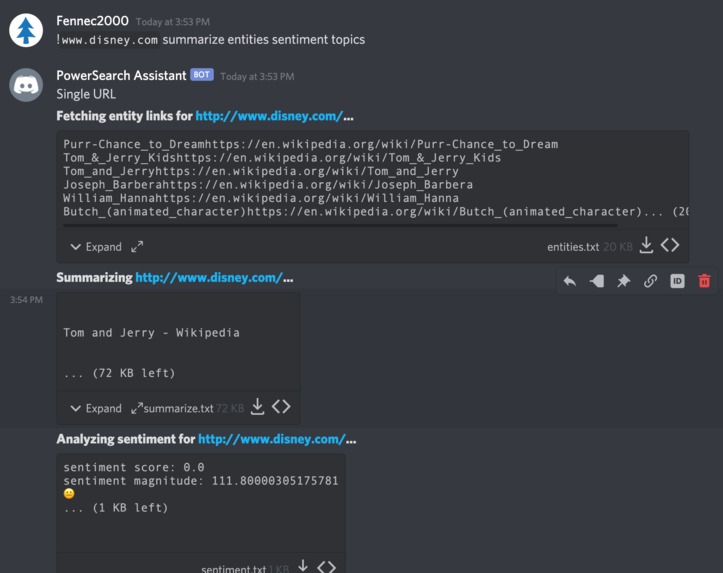This screenshot has width=723, height=573.
Task: Download summarize.txt file
Action: (257, 407)
